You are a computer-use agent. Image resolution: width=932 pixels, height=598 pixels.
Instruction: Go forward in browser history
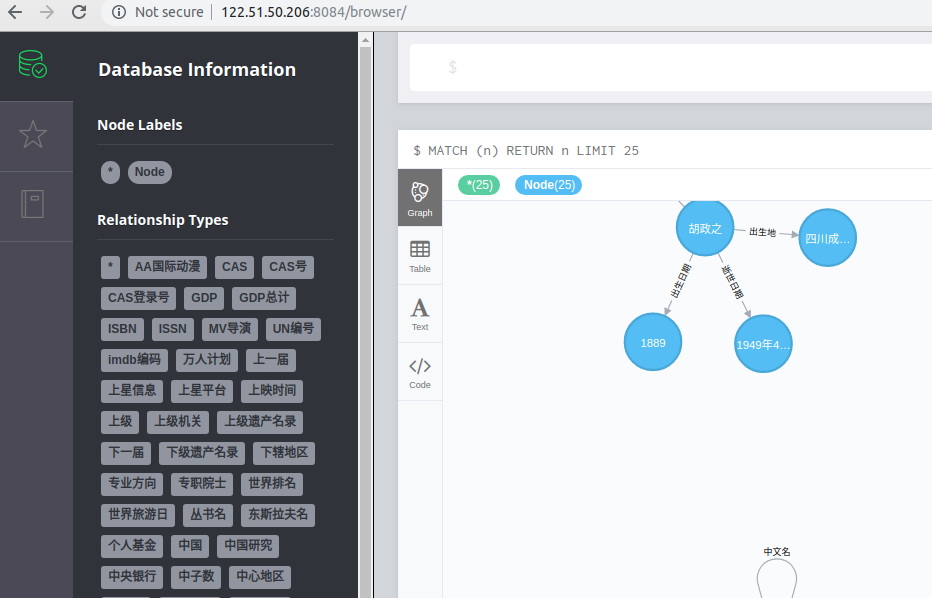pyautogui.click(x=47, y=12)
